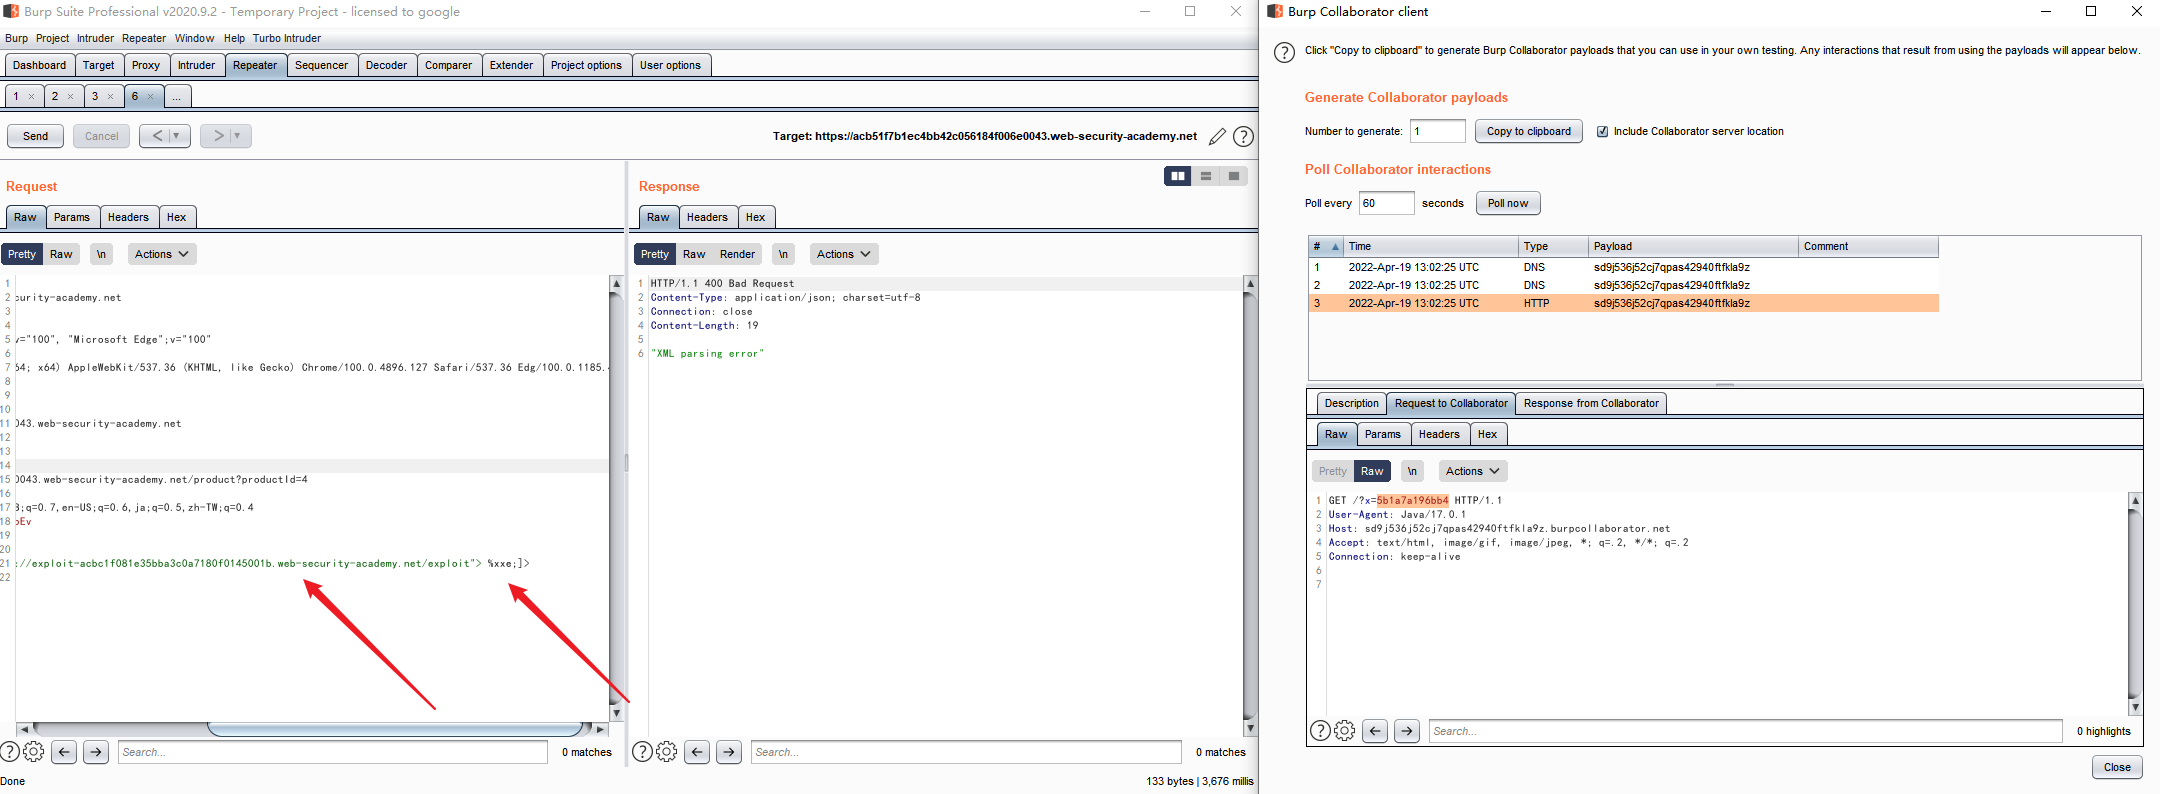Select combined tabbed layout icon
Image resolution: width=2160 pixels, height=794 pixels.
tap(1234, 176)
